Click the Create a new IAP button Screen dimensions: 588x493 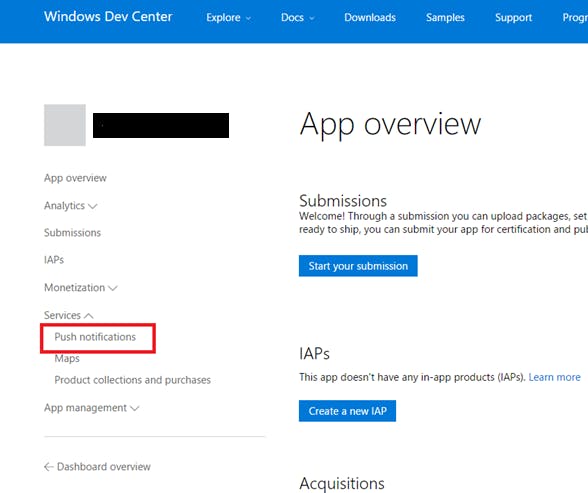(347, 411)
